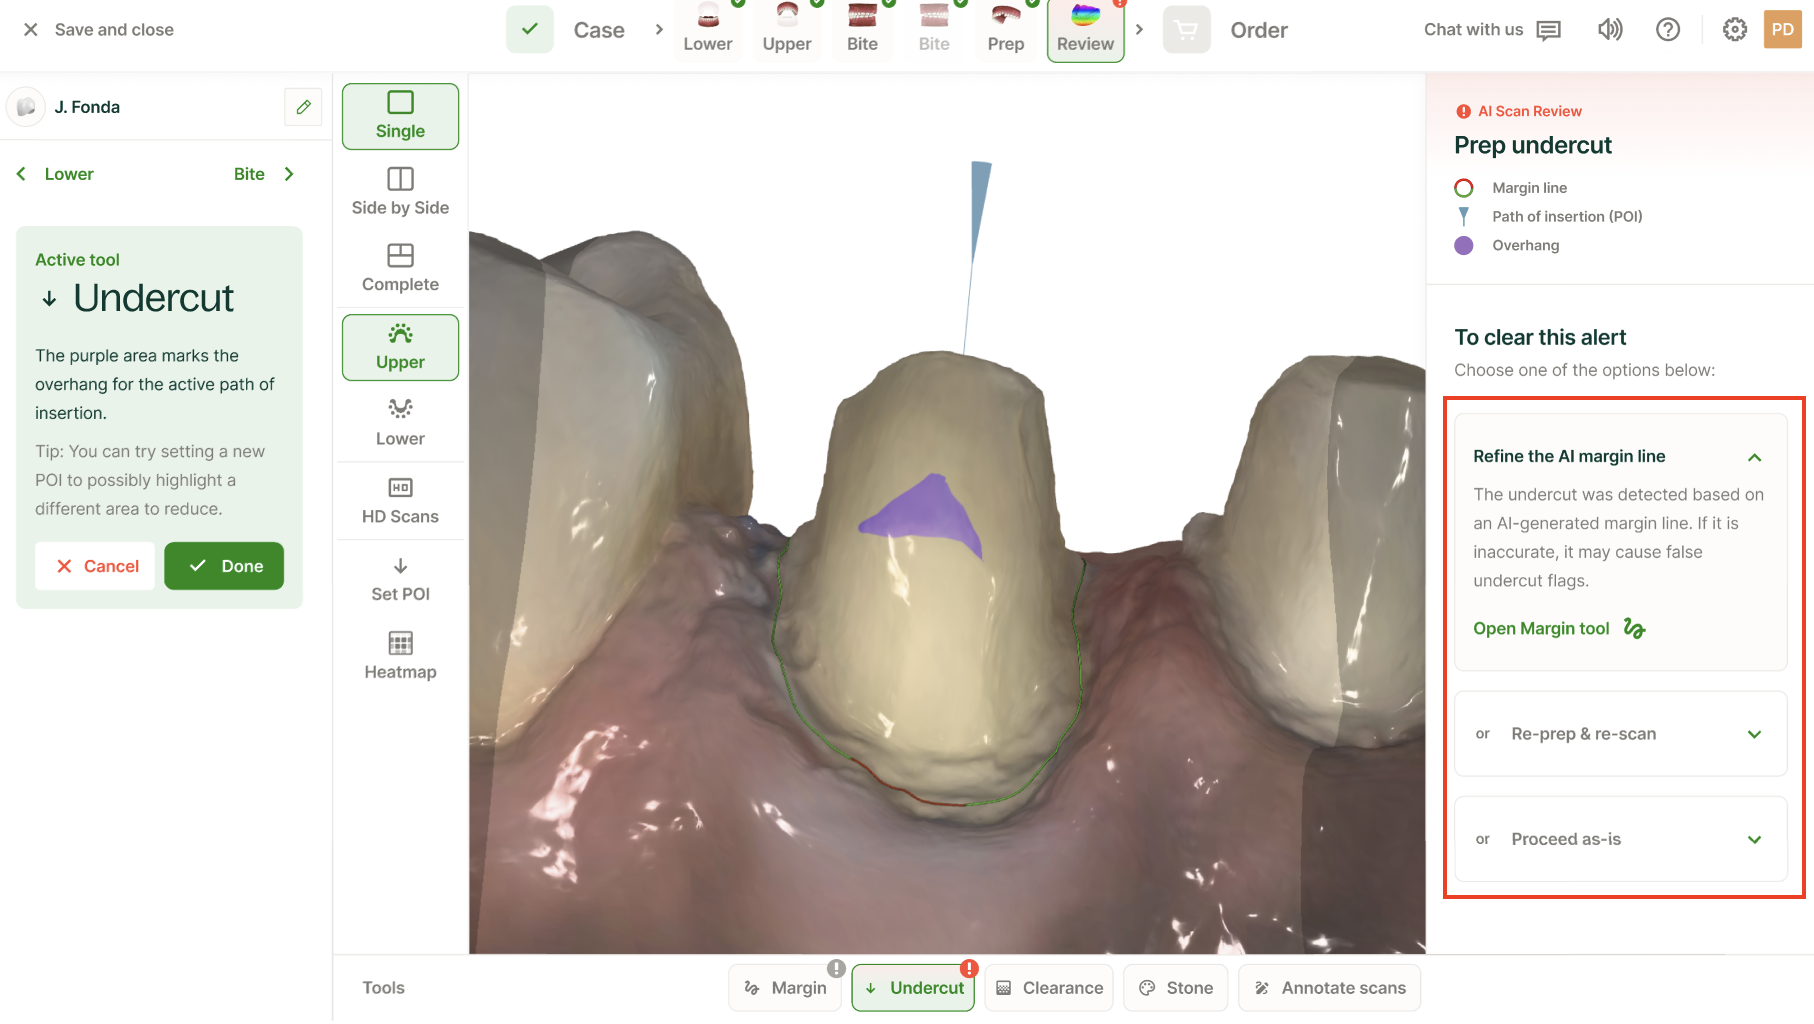Switch to Complete view layout

pos(400,269)
